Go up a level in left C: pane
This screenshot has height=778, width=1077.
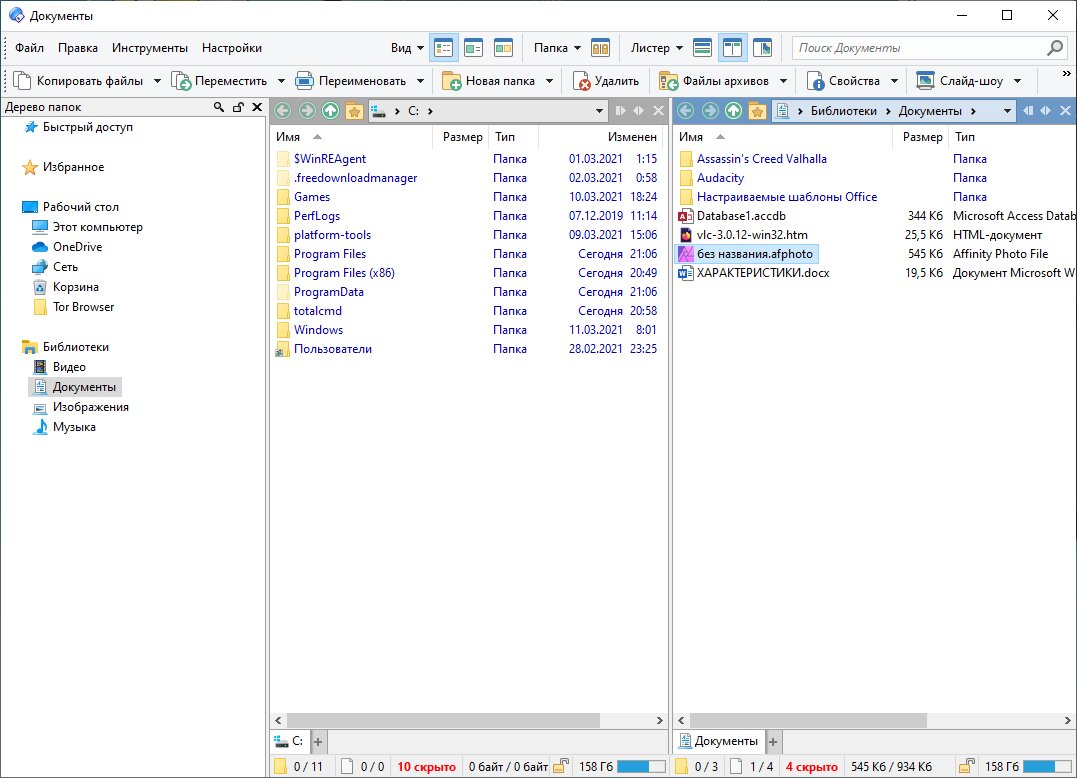click(330, 111)
